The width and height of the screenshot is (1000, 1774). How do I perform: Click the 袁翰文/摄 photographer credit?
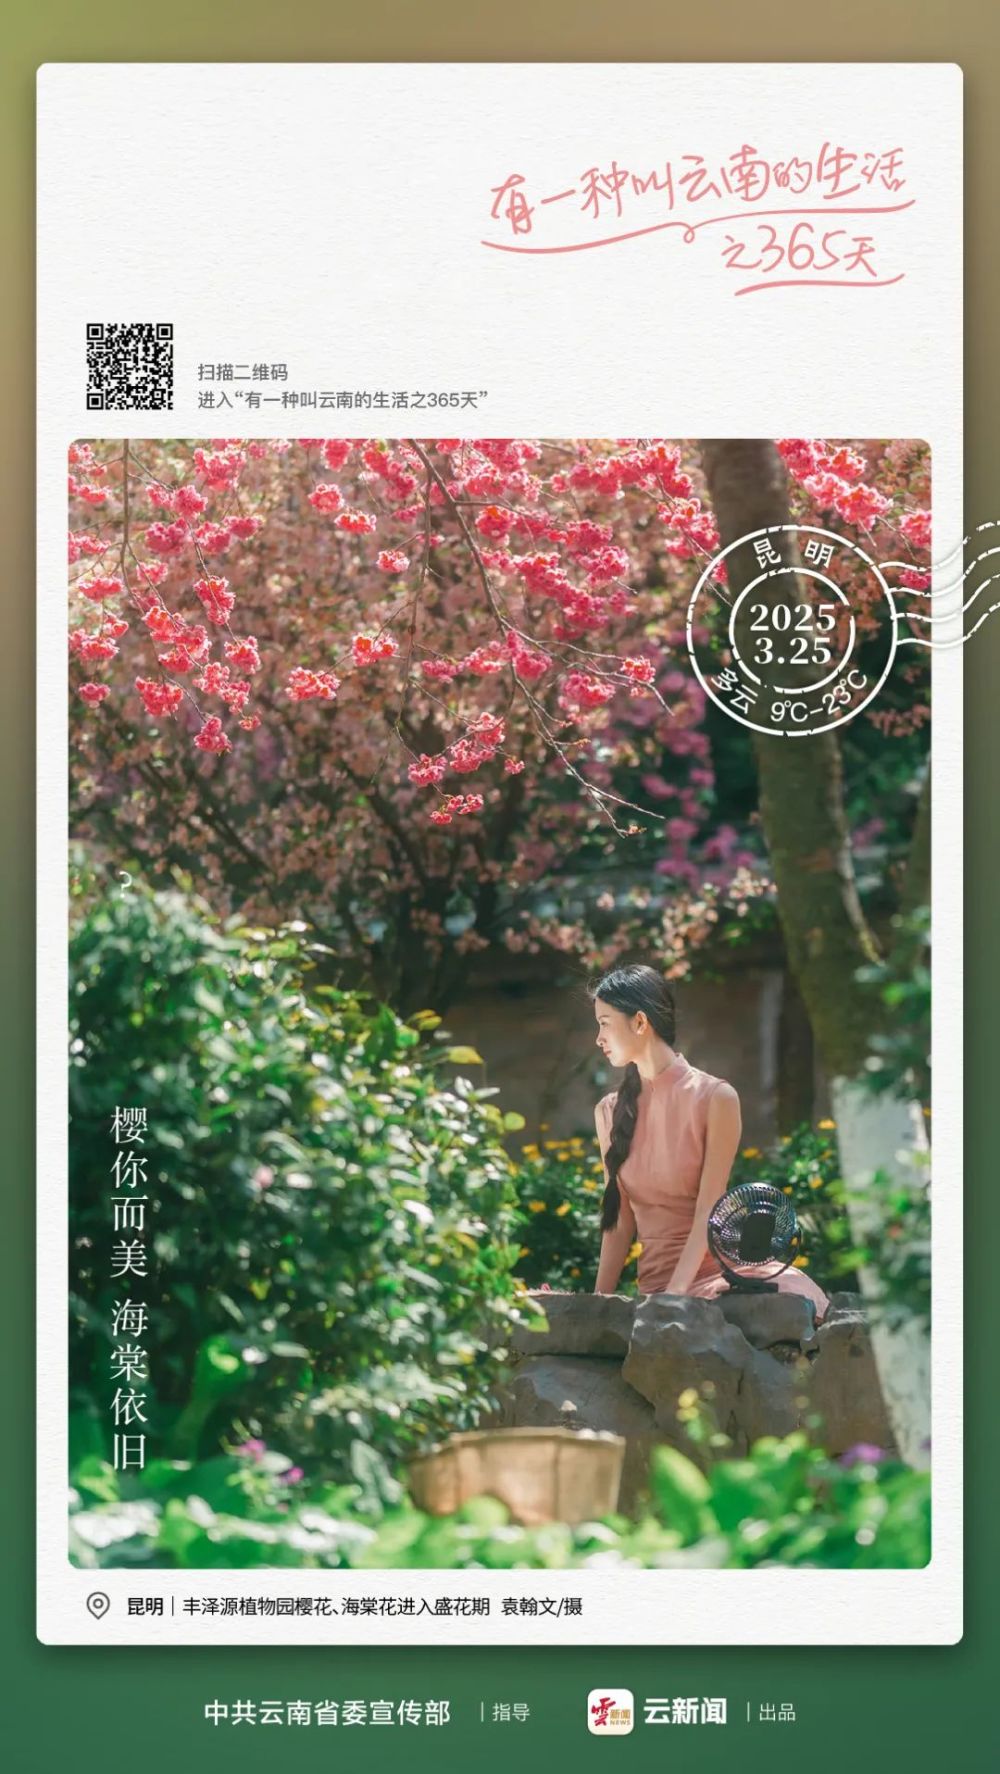coord(542,1607)
